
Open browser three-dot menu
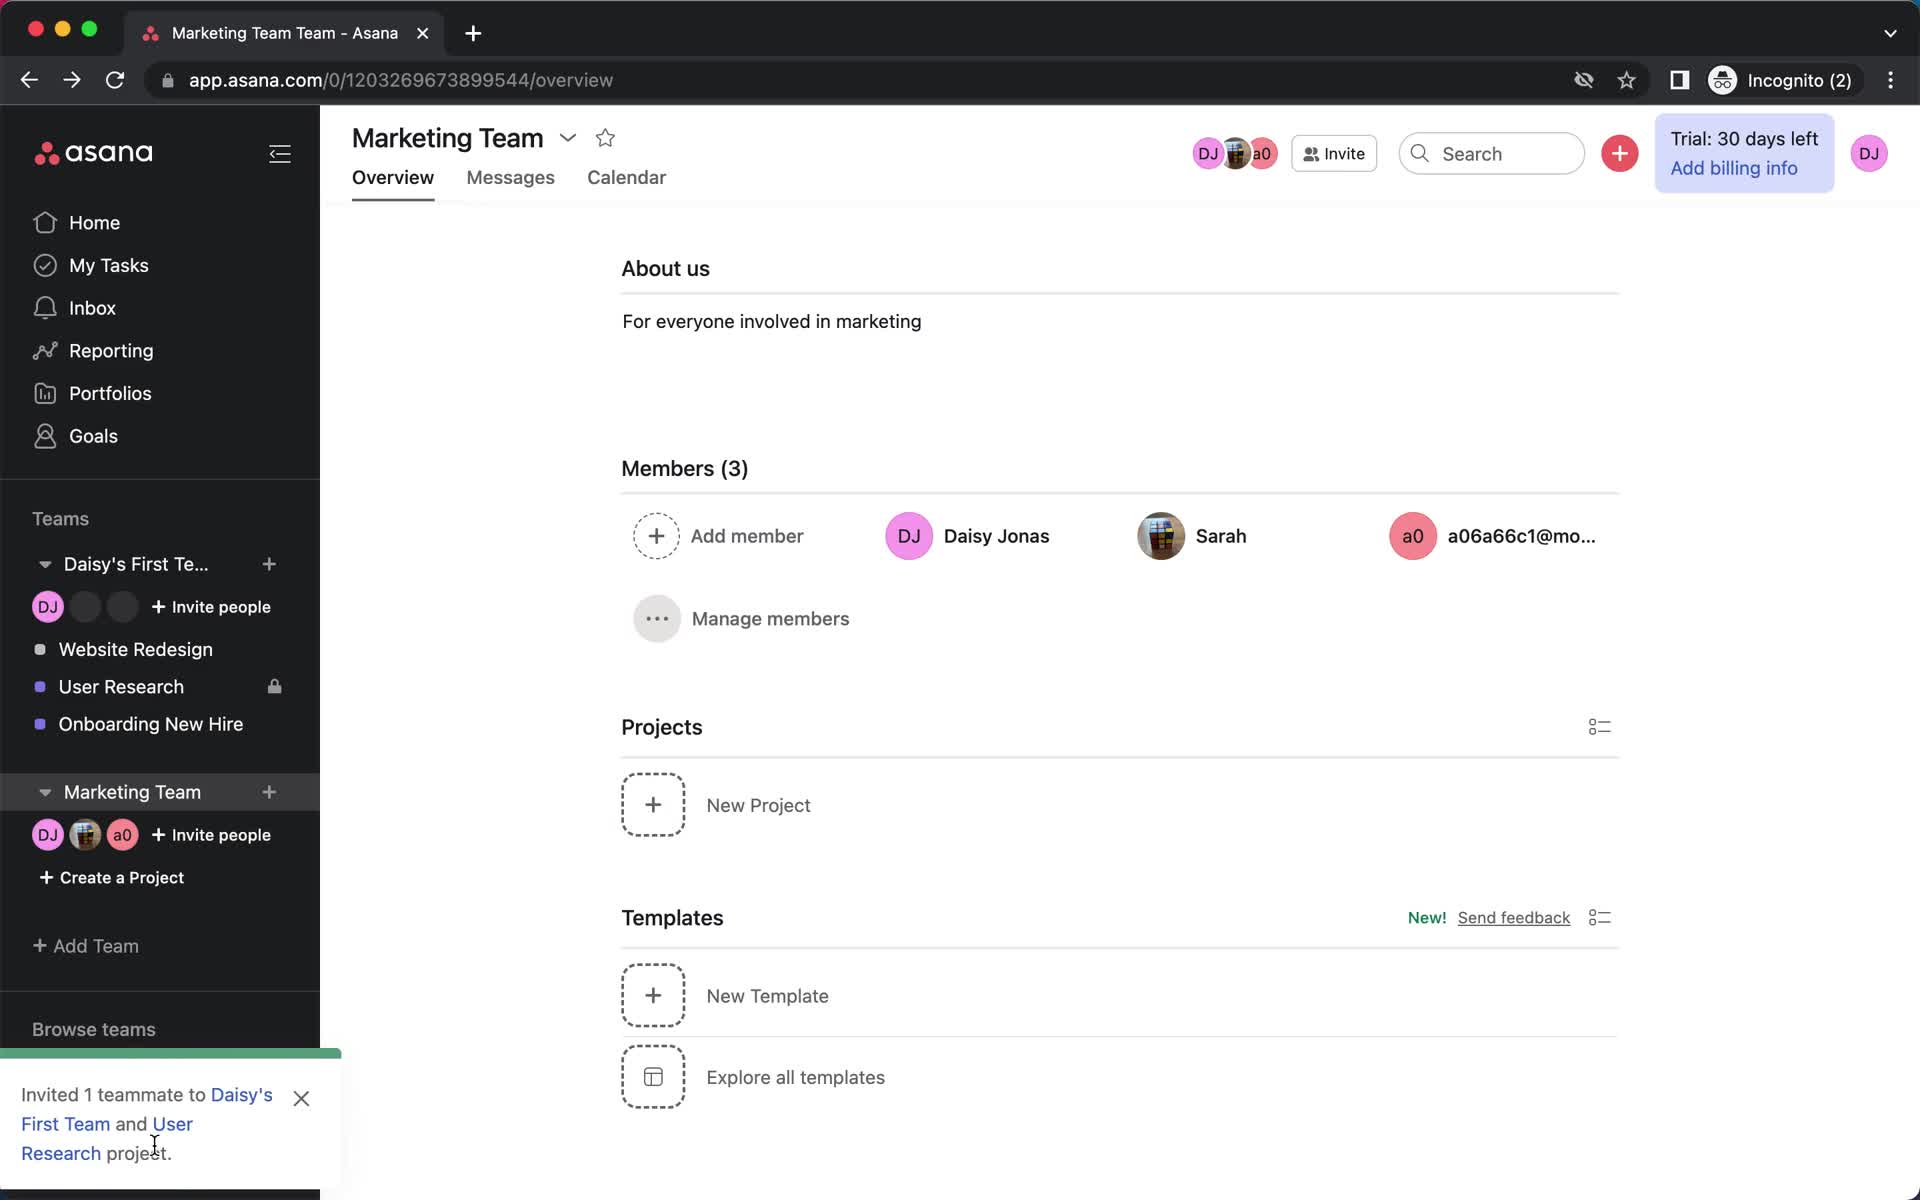1890,80
